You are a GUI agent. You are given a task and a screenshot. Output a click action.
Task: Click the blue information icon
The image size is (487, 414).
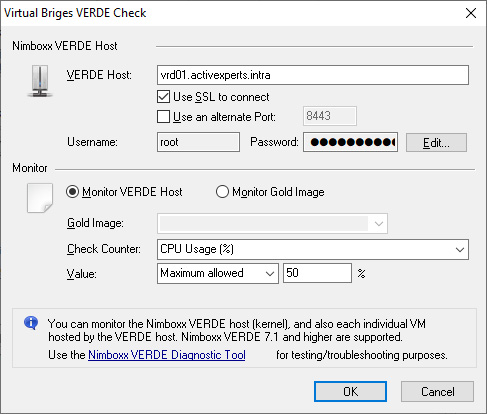tap(31, 323)
